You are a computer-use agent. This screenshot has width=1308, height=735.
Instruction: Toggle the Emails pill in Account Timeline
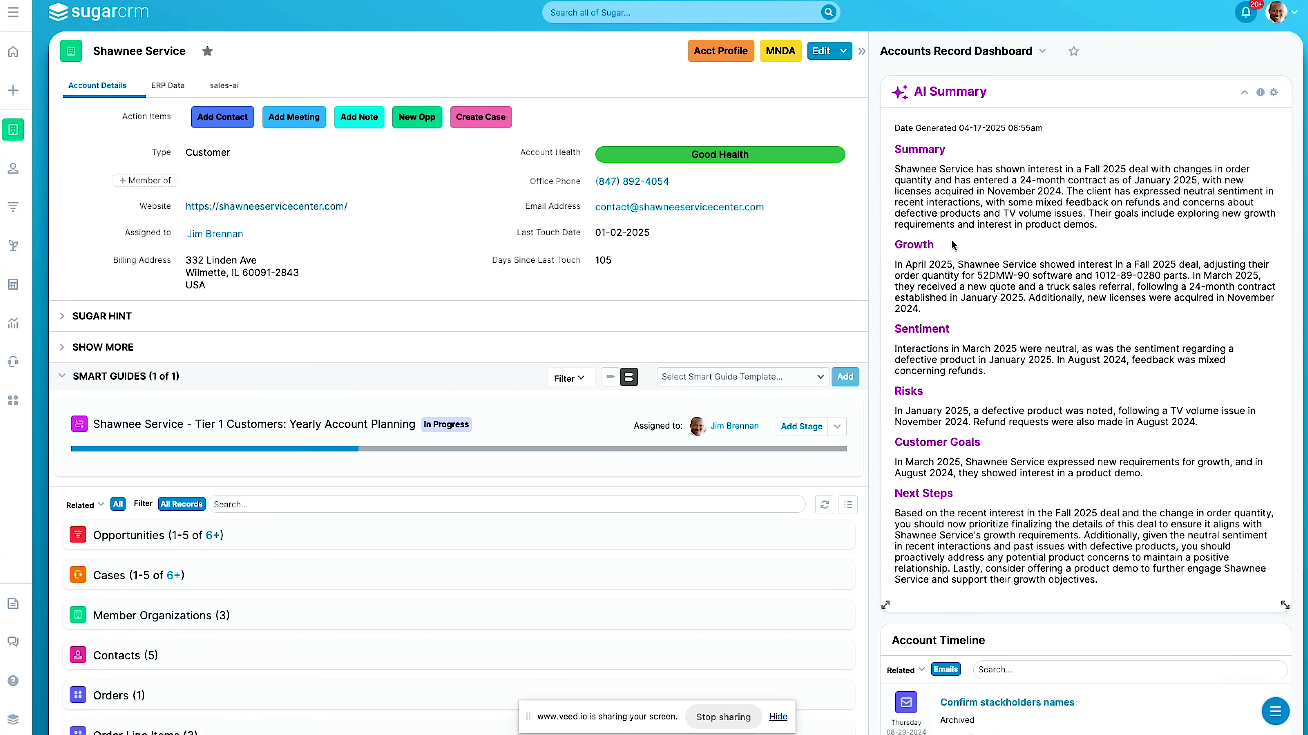coord(945,669)
